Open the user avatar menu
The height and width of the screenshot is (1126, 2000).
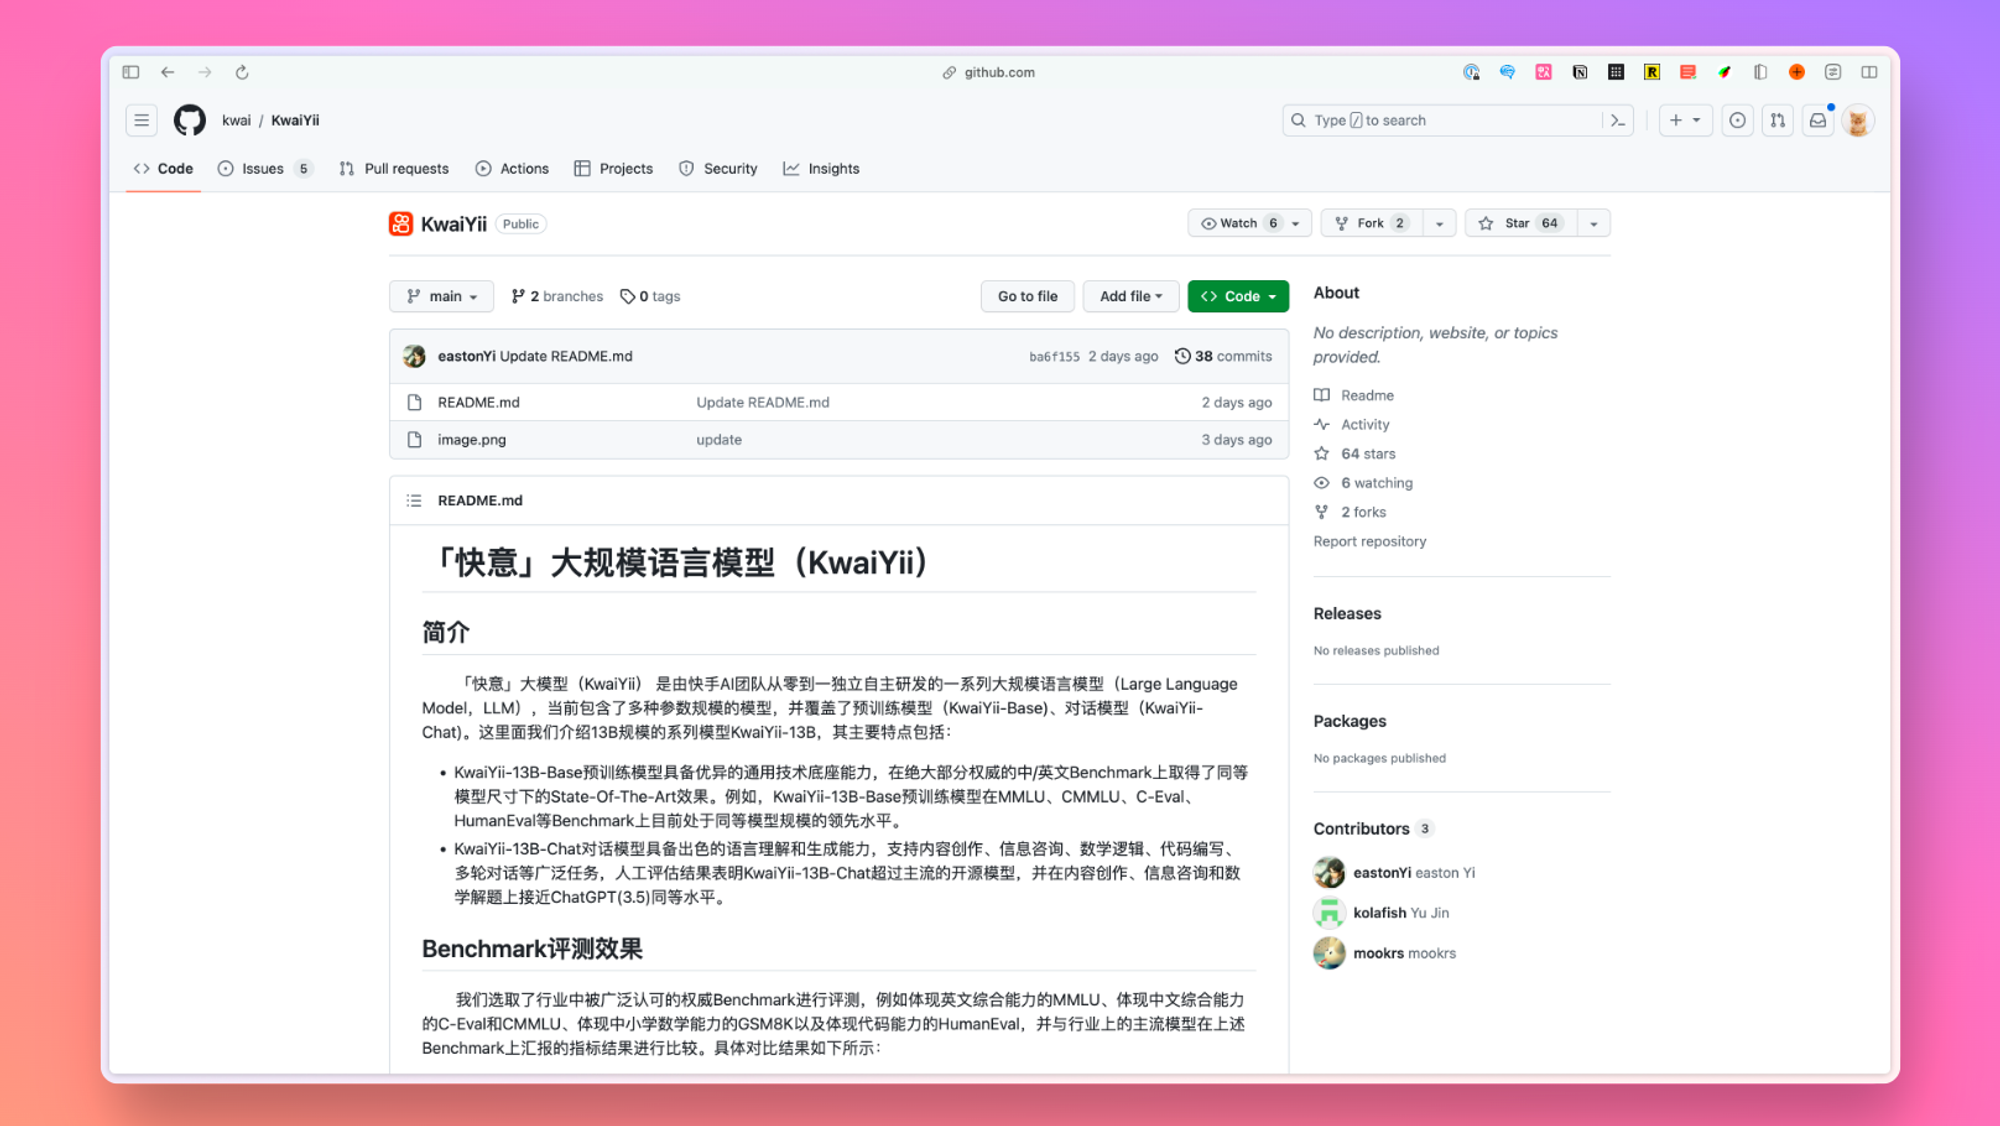(x=1858, y=121)
